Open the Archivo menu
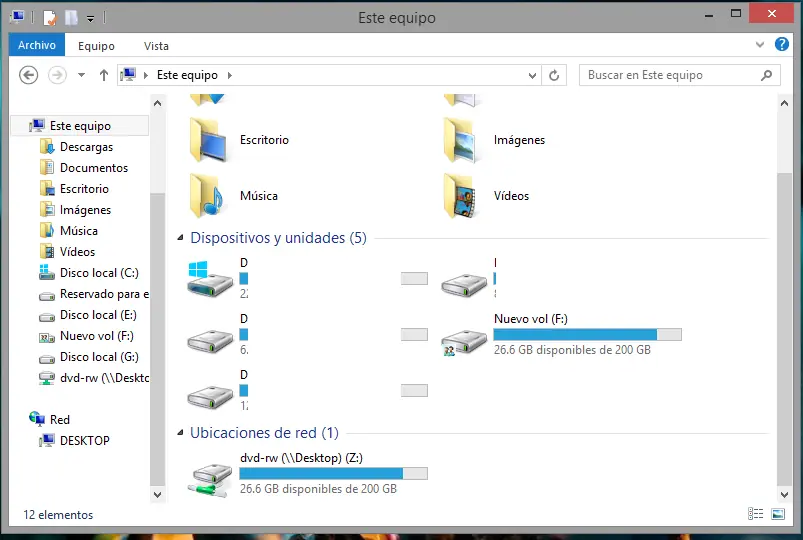The width and height of the screenshot is (803, 540). [37, 45]
